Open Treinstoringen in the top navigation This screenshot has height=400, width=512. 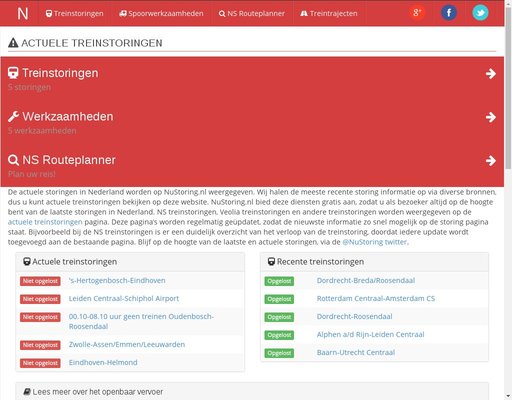[x=75, y=13]
